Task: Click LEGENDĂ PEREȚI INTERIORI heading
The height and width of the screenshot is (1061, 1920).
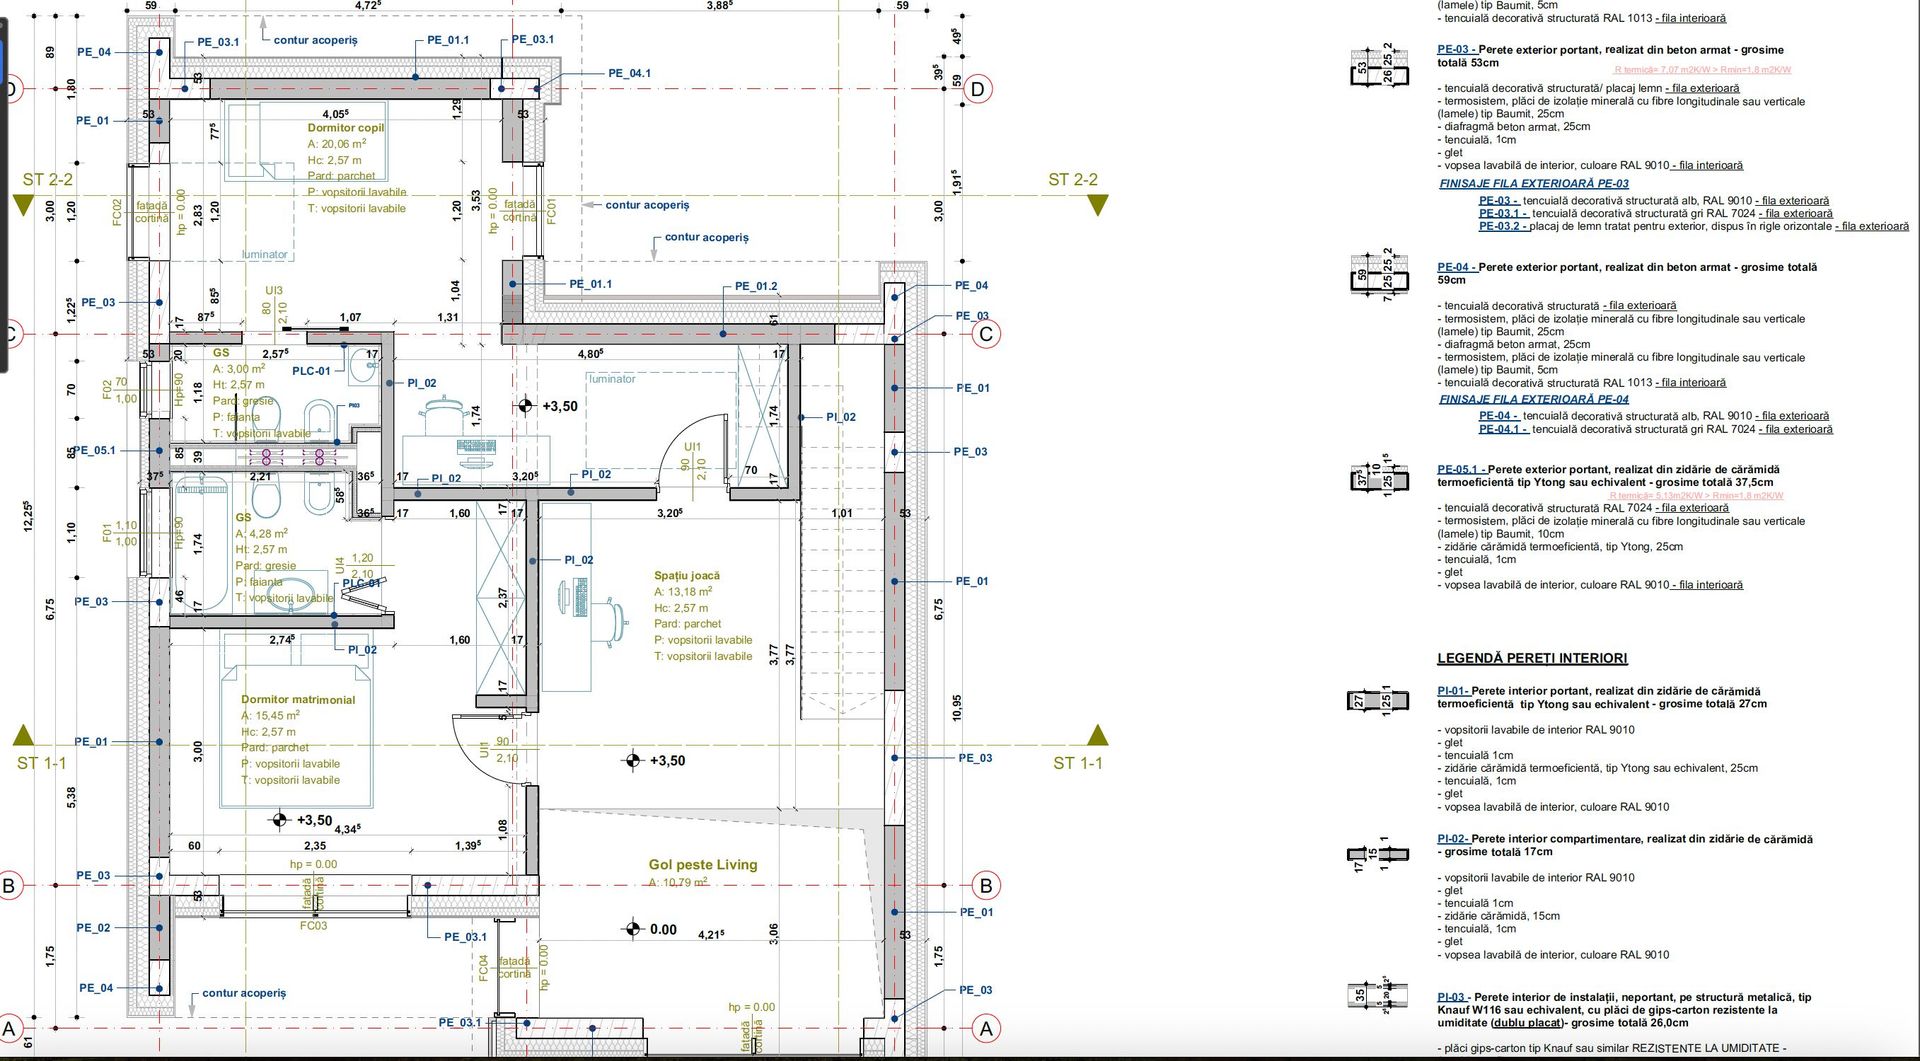Action: [x=1531, y=658]
